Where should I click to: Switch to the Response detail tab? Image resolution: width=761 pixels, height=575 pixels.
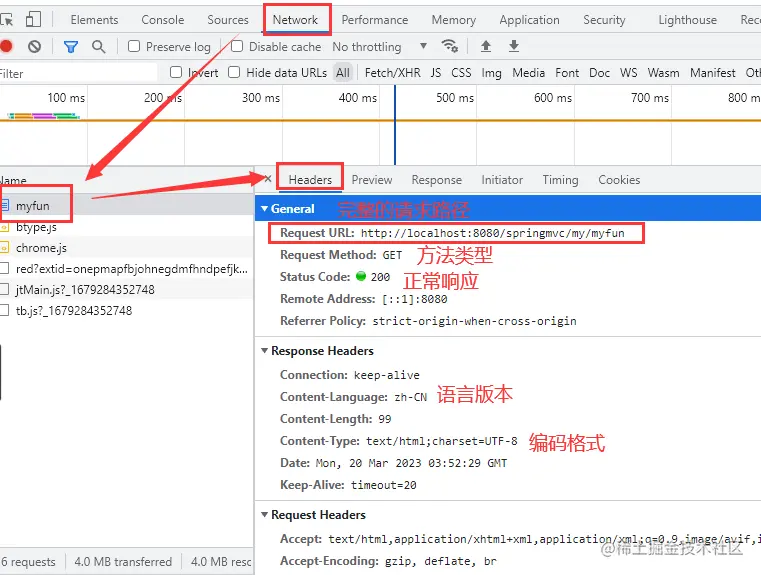point(437,180)
